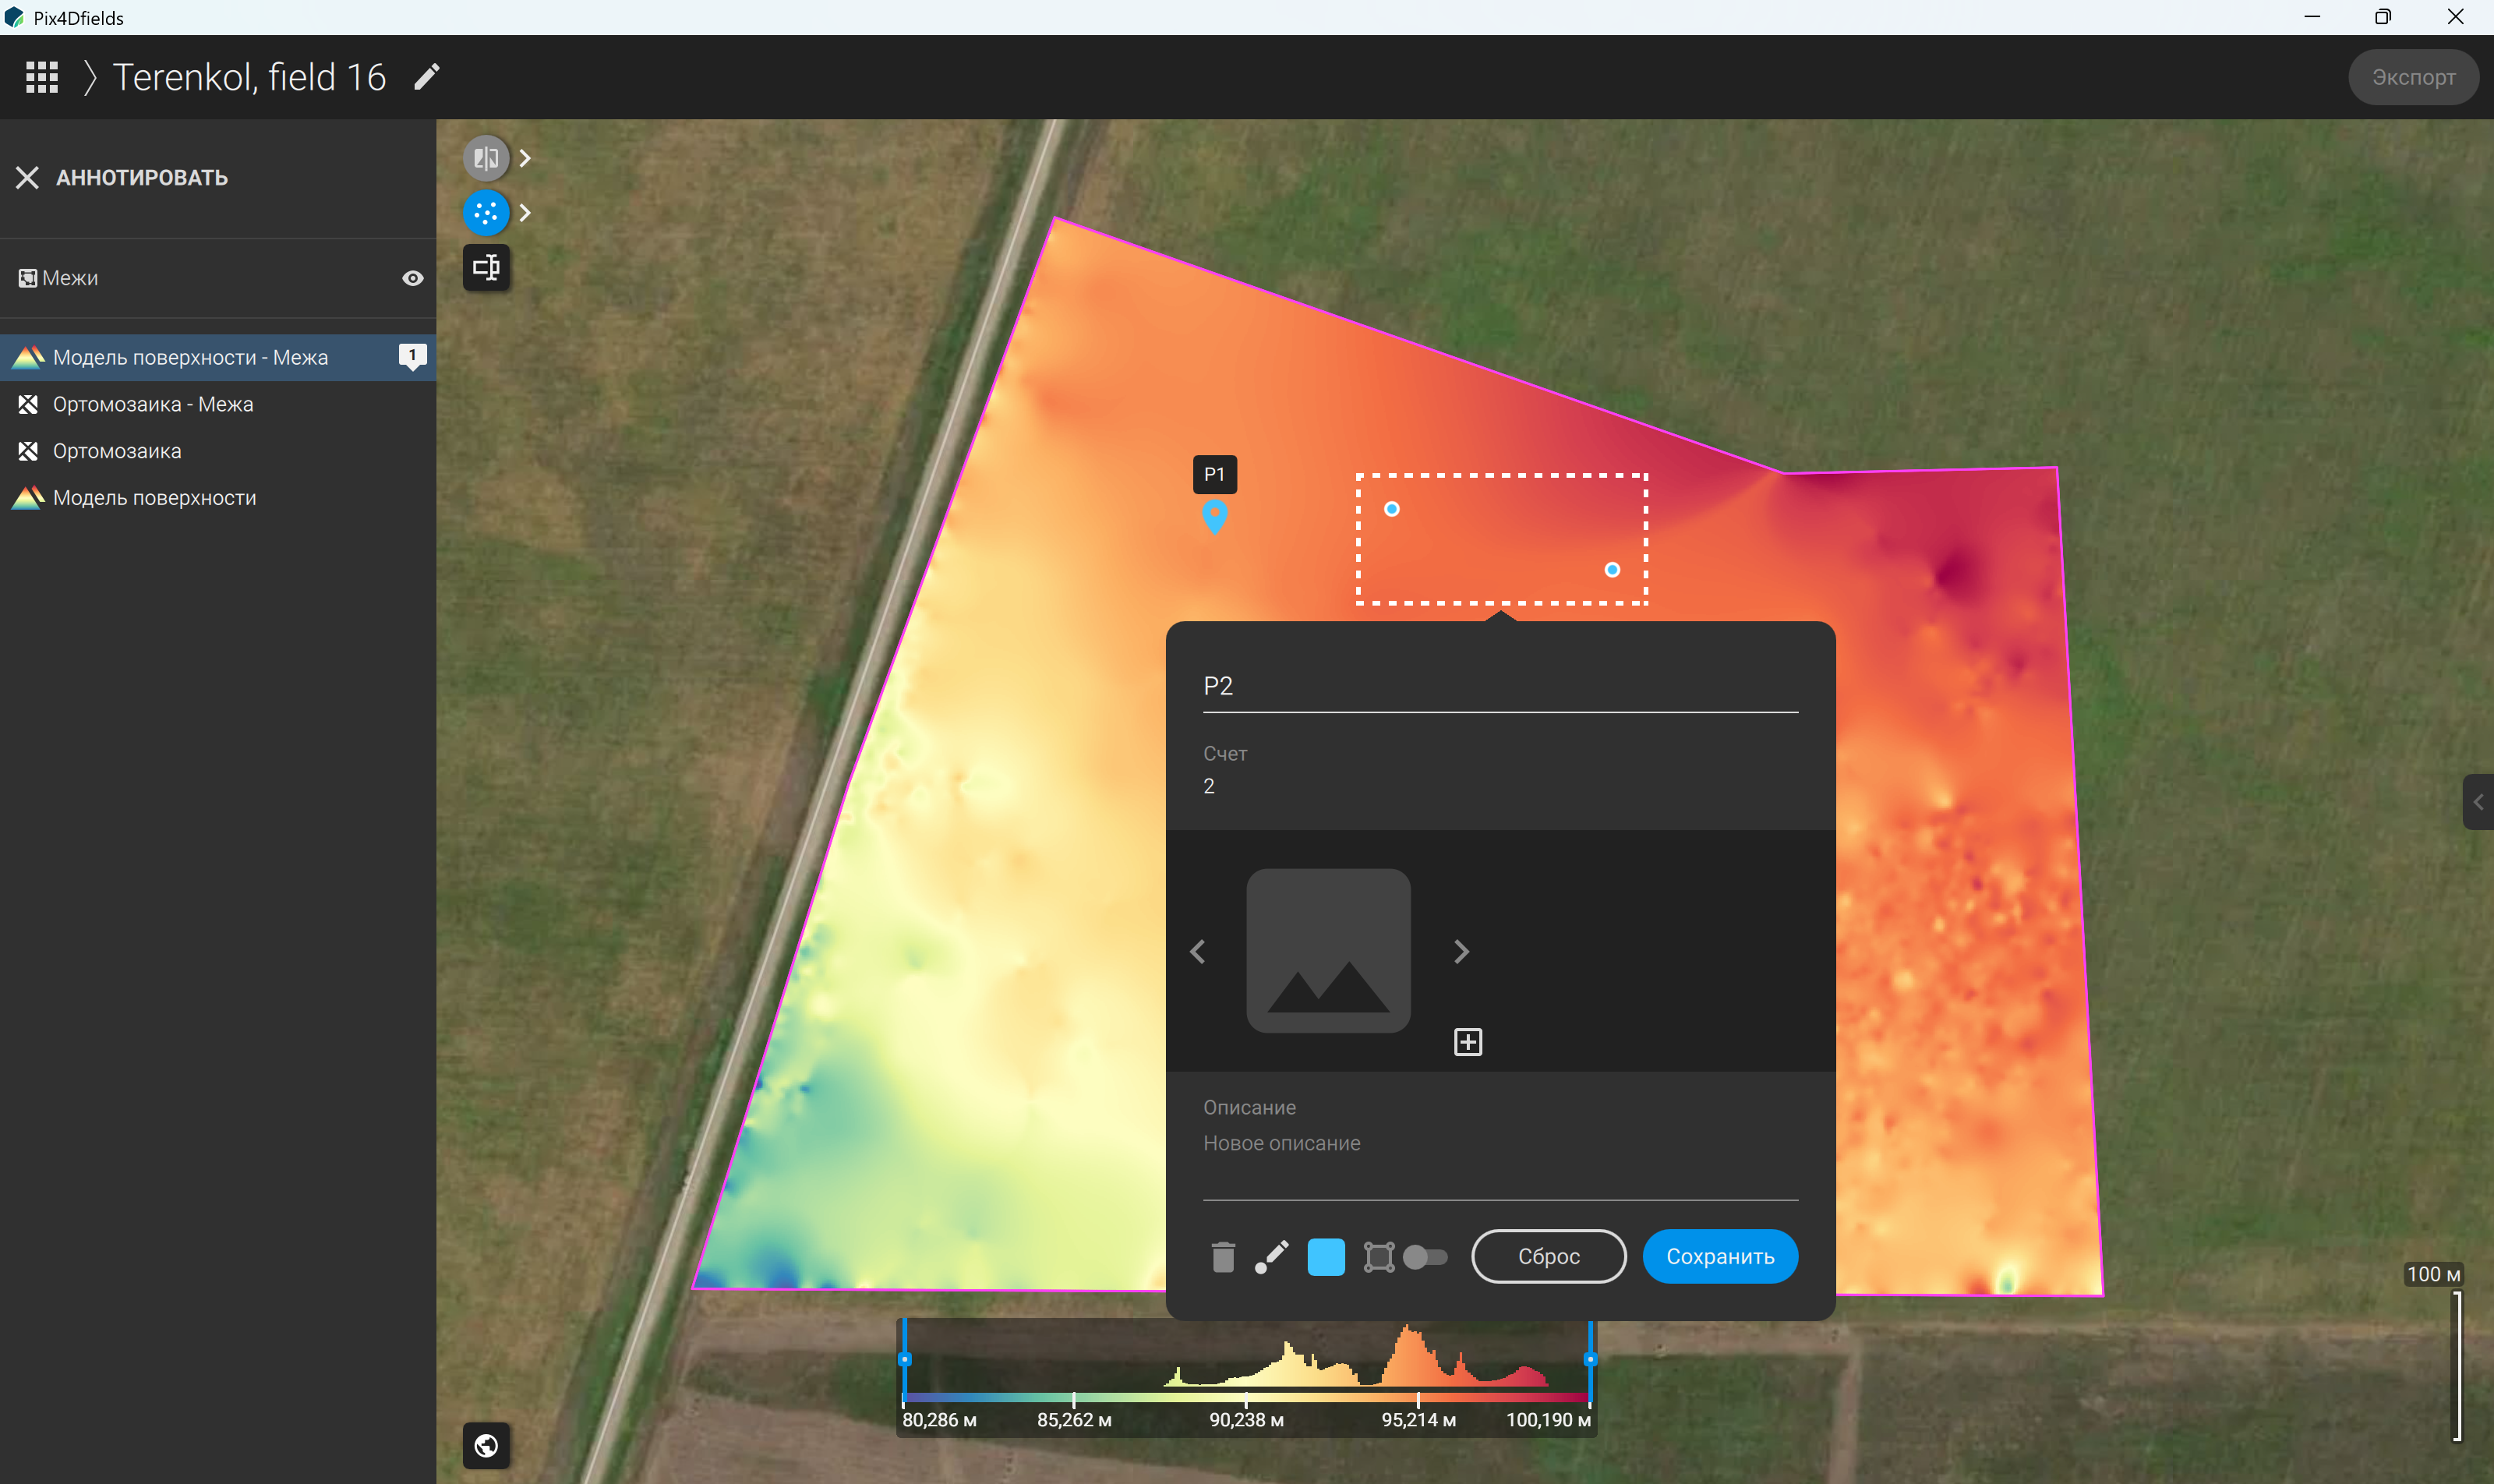Add a photo with plus icon
The image size is (2494, 1484).
pos(1468,1042)
